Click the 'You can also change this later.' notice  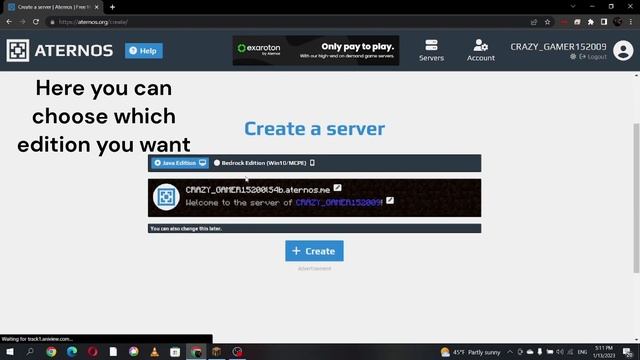pos(314,229)
